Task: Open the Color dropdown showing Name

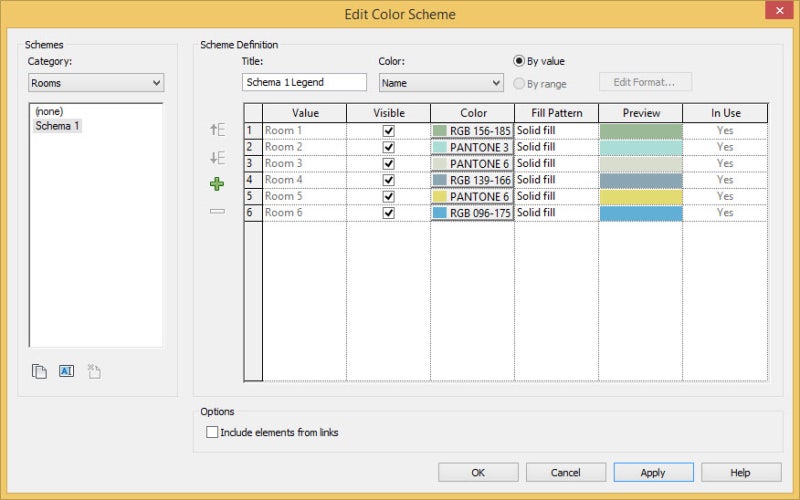Action: (x=441, y=83)
